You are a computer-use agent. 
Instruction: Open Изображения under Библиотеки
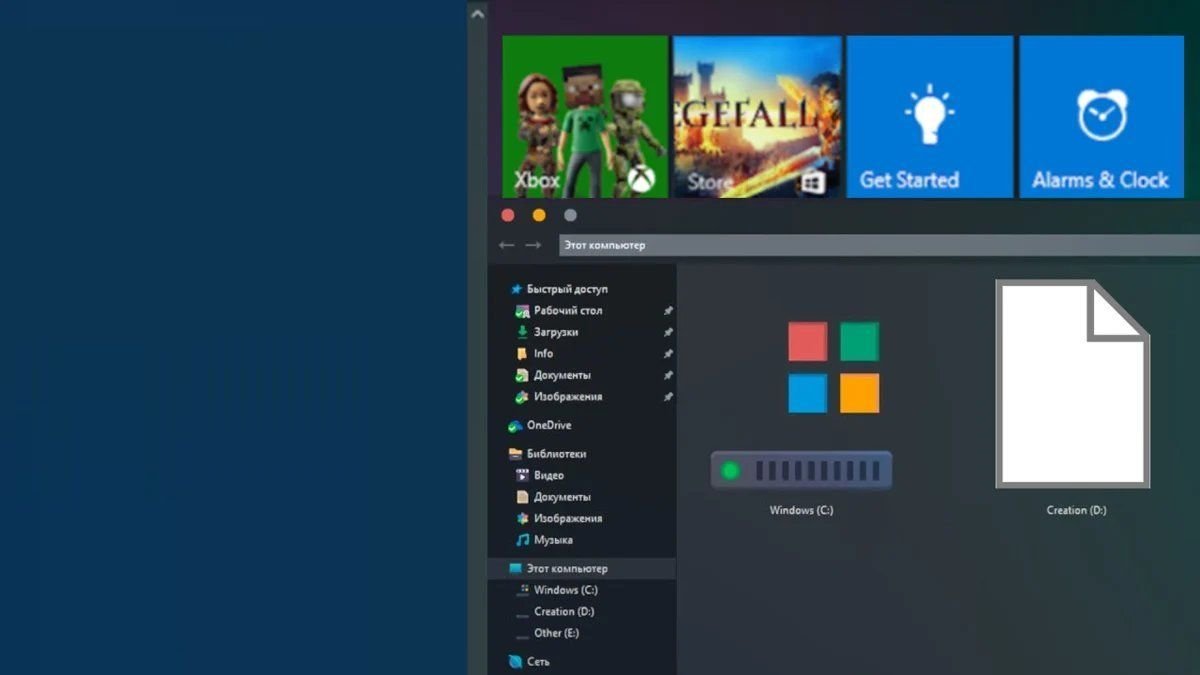pos(568,519)
